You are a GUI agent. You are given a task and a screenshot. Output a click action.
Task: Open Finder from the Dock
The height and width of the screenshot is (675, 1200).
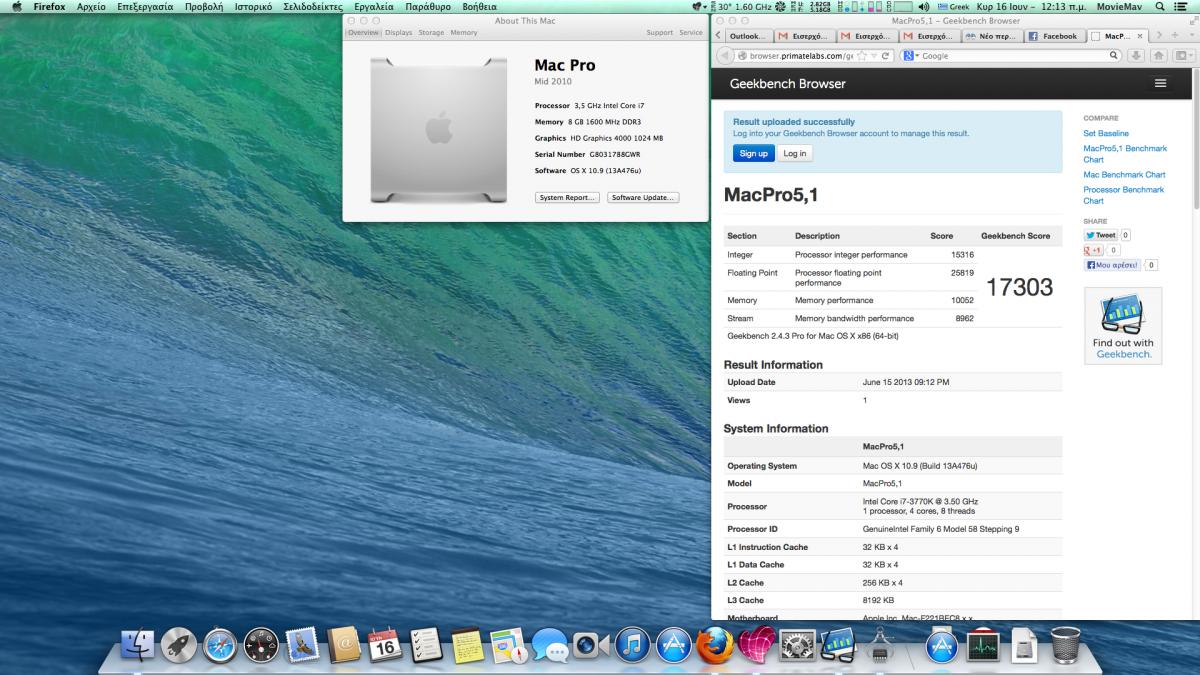point(137,645)
